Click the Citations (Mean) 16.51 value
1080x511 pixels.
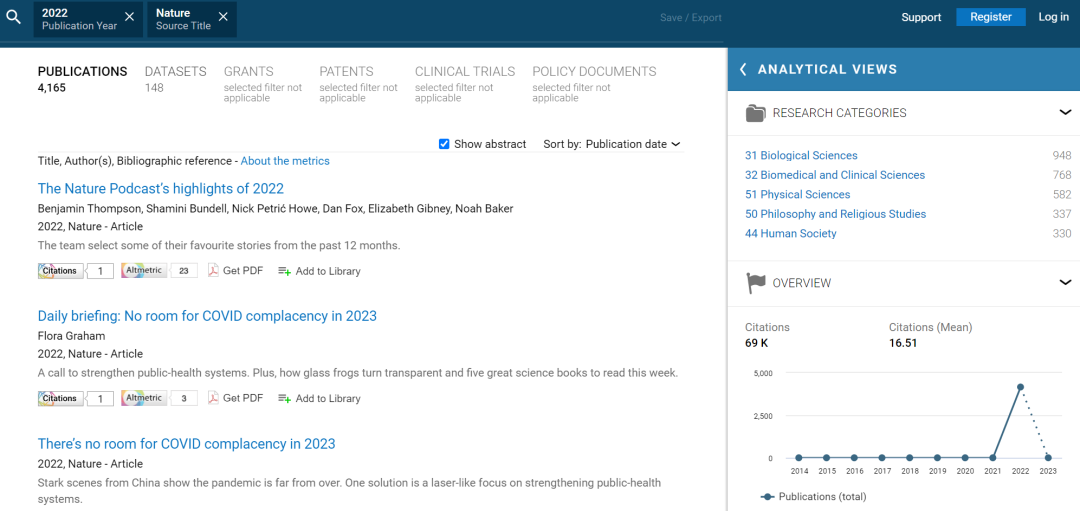(903, 343)
